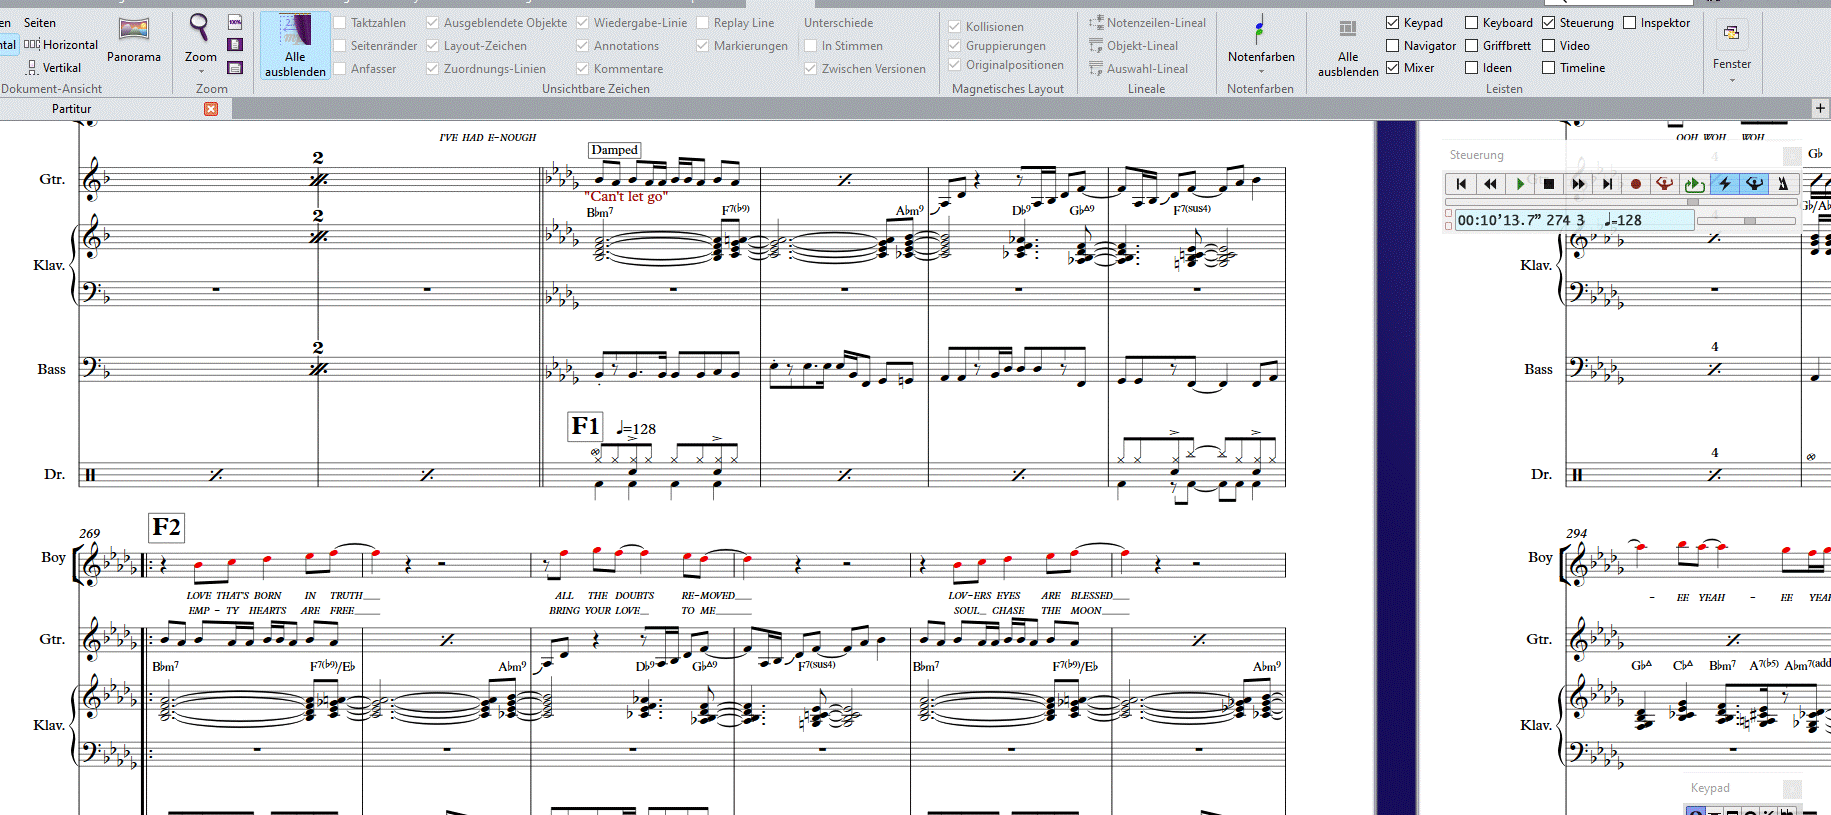Viewport: 1831px width, 815px height.
Task: Set zoom to 100% icon
Action: point(235,22)
